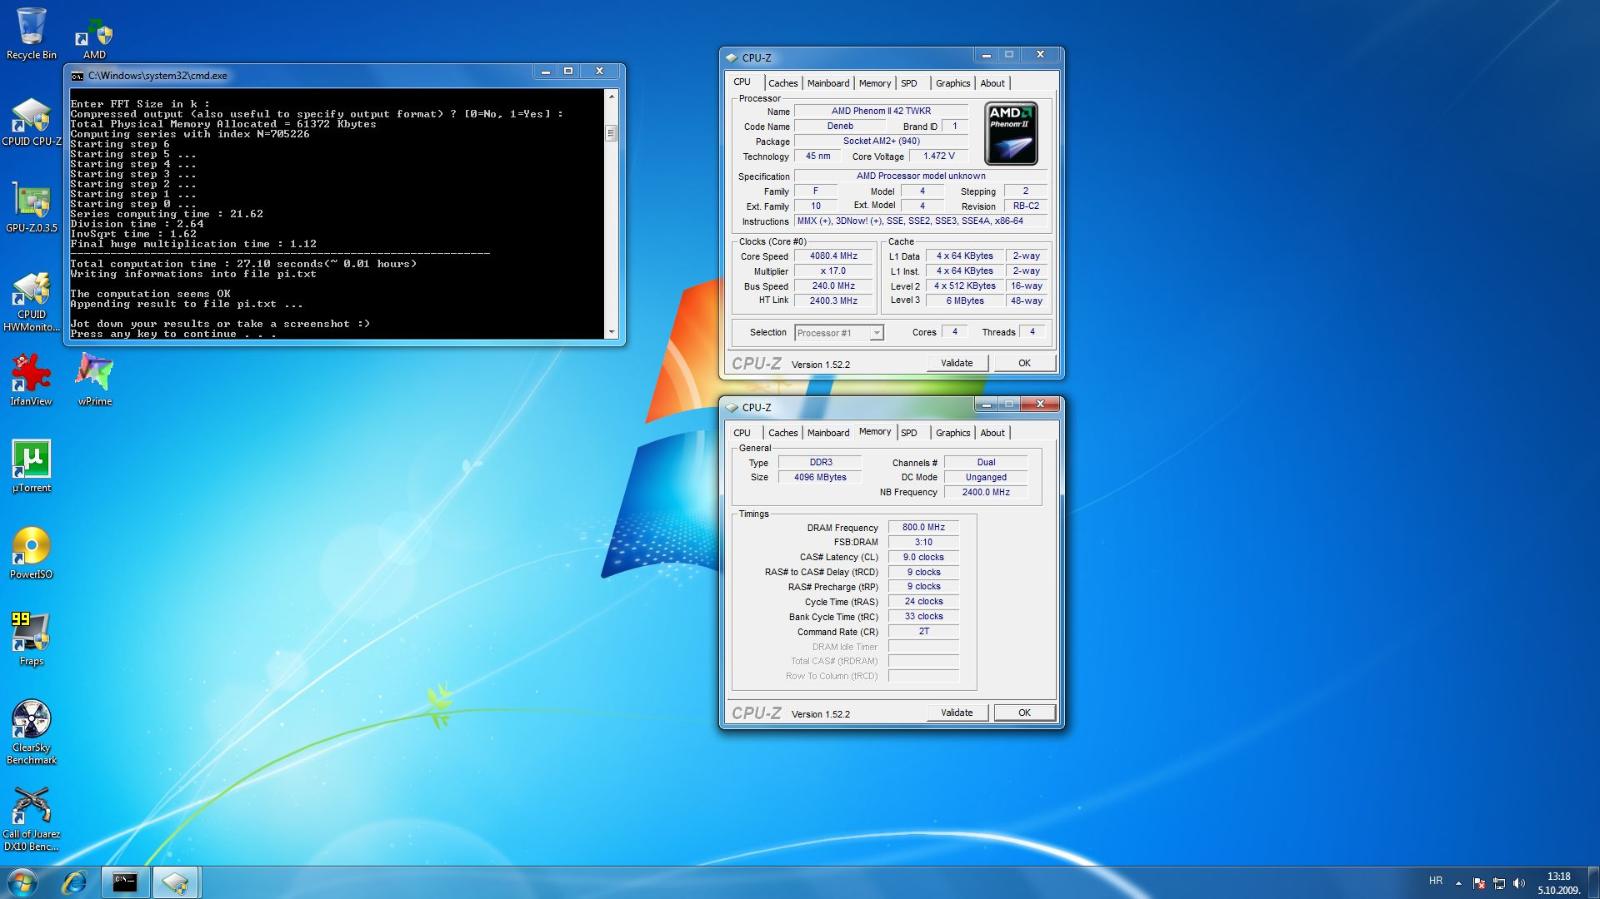The width and height of the screenshot is (1600, 899).
Task: Launch Internet Explorer from taskbar
Action: (x=74, y=882)
